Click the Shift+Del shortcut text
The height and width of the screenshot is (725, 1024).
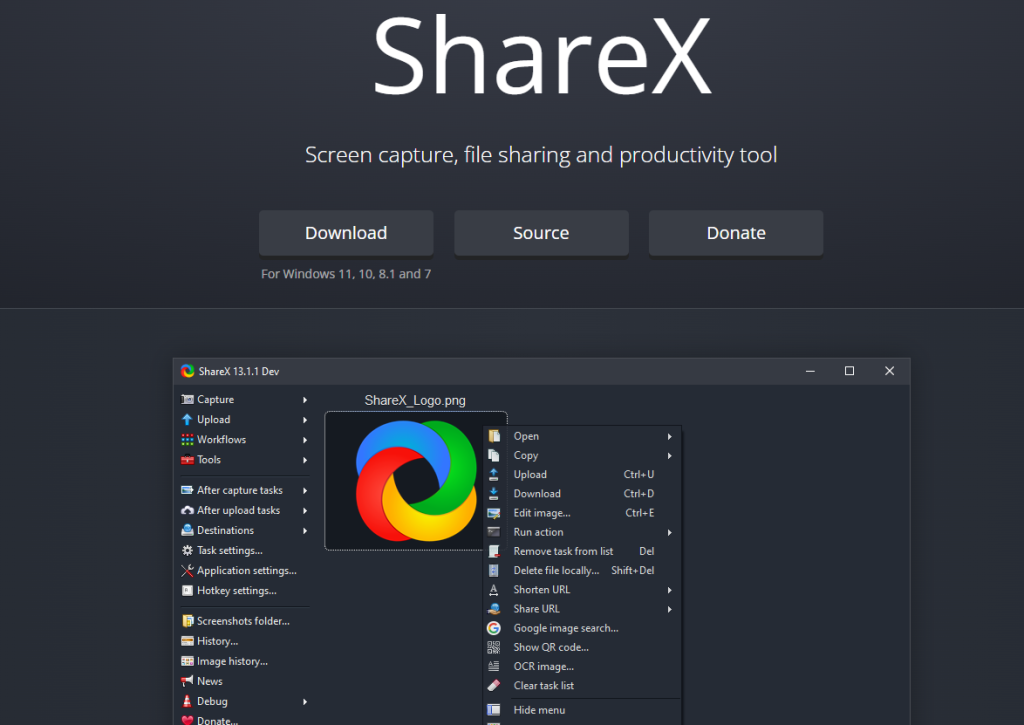pos(632,570)
